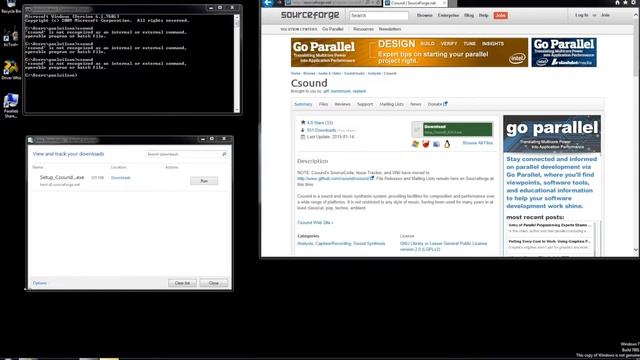Click the Clear list button
The height and width of the screenshot is (360, 640).
[x=182, y=283]
